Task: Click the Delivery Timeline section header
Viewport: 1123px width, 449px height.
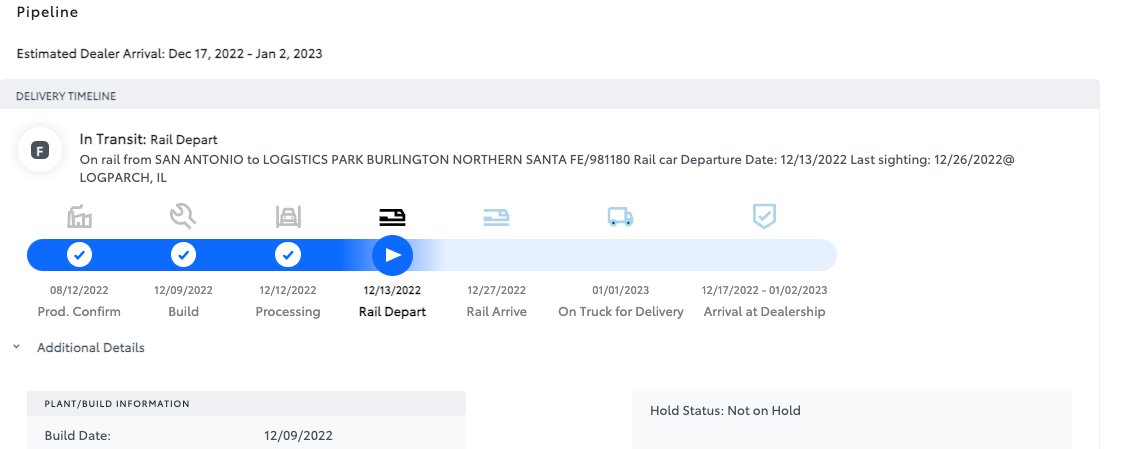Action: 66,96
